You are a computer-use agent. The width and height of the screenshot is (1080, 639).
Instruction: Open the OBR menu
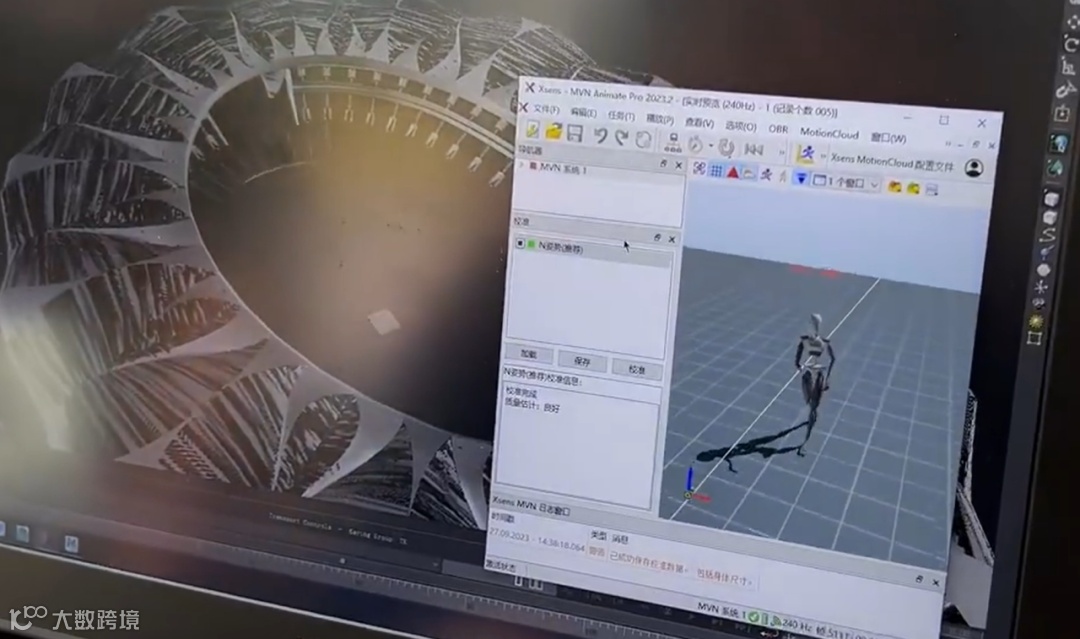(x=778, y=129)
